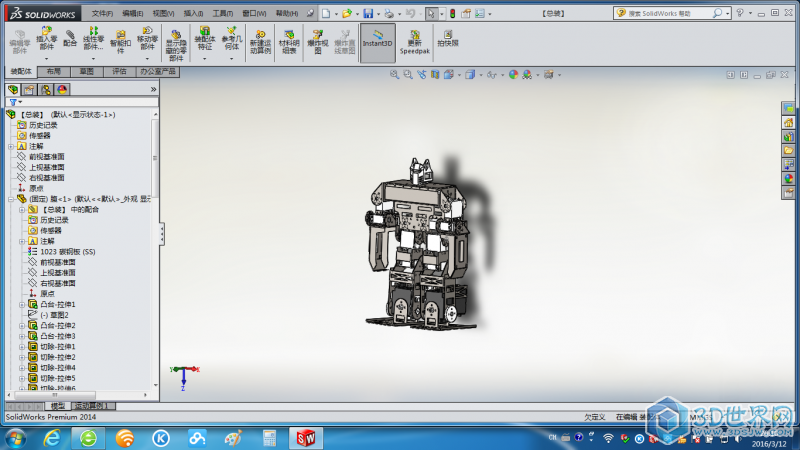Screen dimensions: 800x450
Task: Select 前视基准面 under top assembly
Action: click(x=46, y=157)
